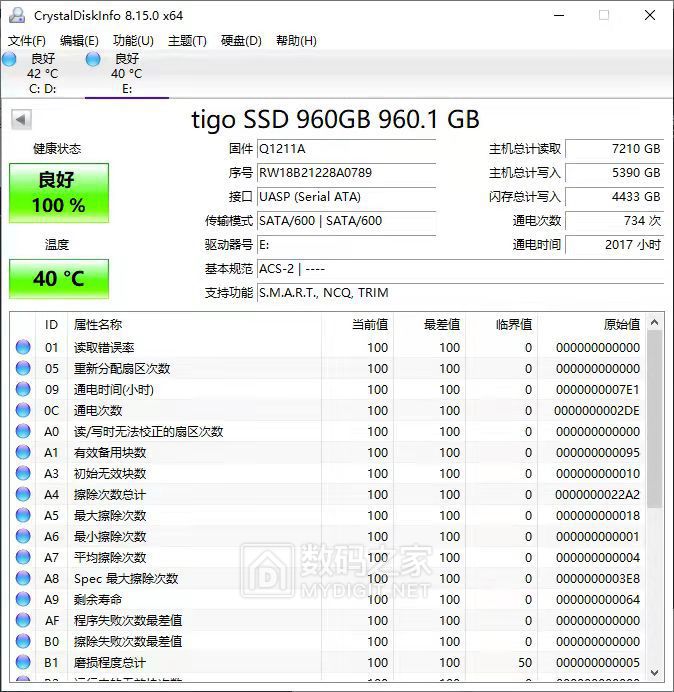Screen dimensions: 674x692
Task: Click the attribute list vertical scrollbar
Action: pyautogui.click(x=655, y=420)
